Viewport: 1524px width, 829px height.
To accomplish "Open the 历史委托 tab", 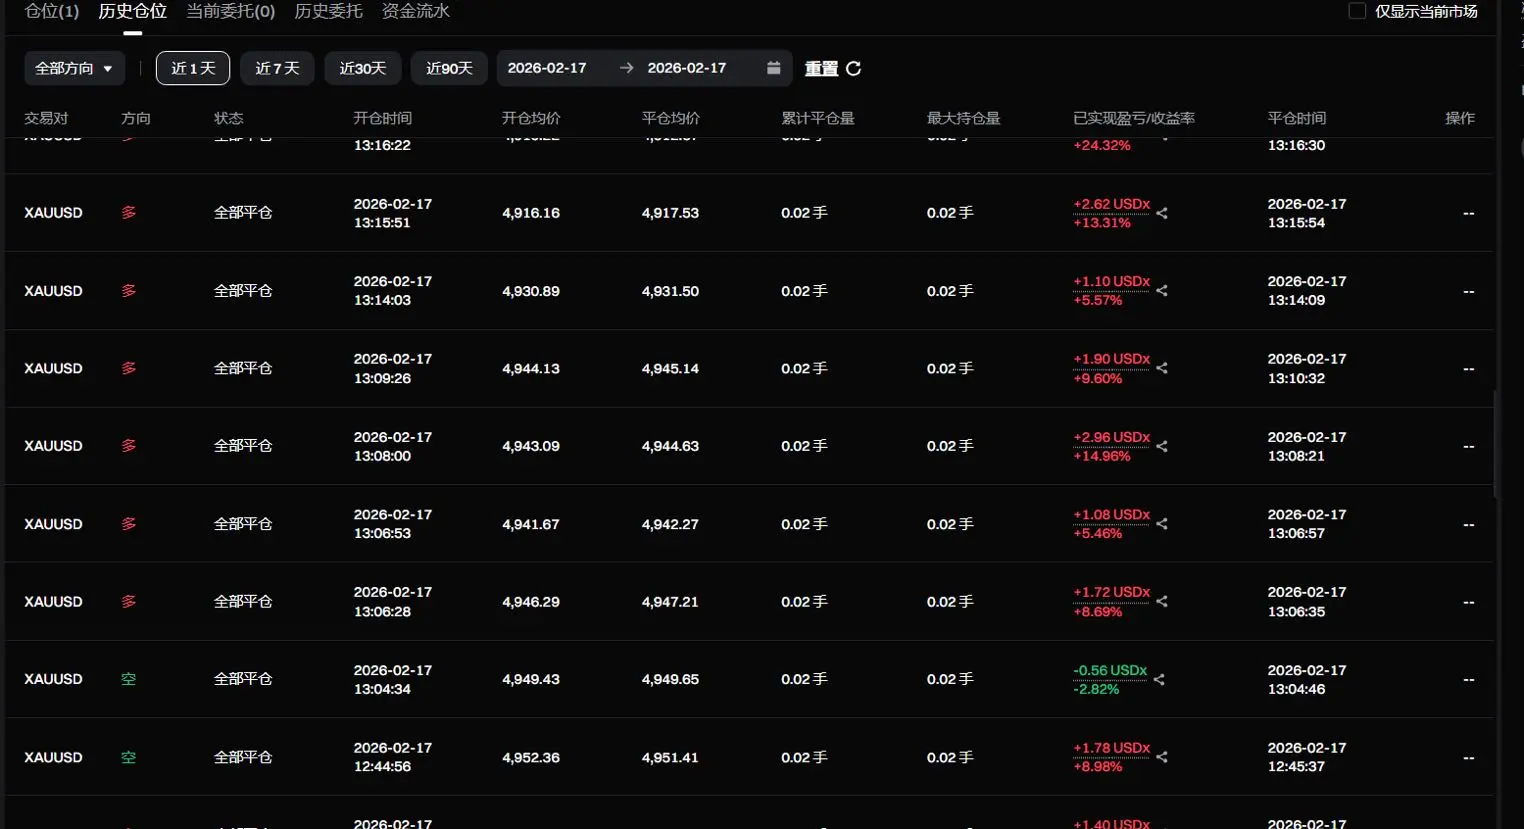I will (x=328, y=11).
